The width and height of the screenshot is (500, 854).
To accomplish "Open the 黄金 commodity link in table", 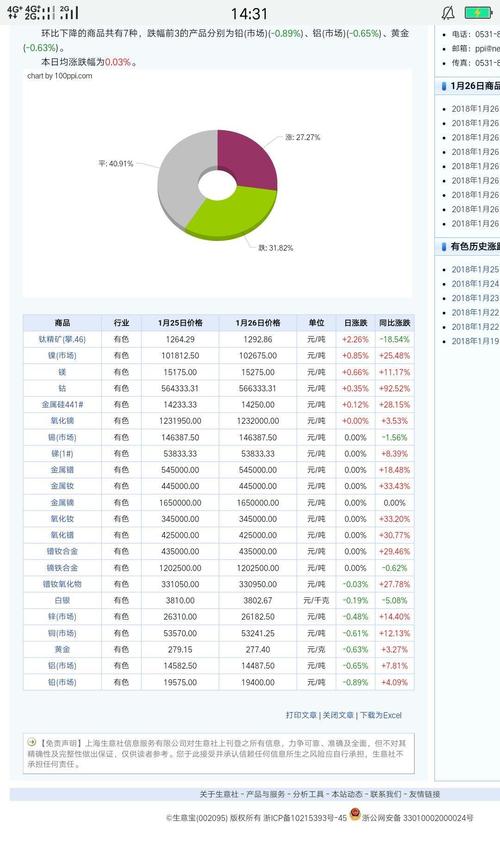I will 62,649.
